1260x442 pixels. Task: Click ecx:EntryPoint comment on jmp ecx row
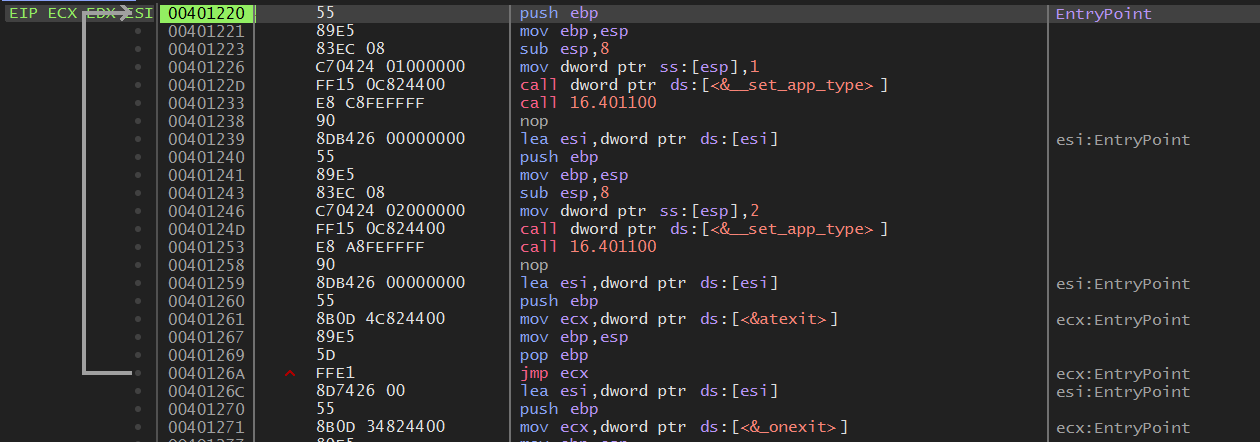[x=1123, y=373]
